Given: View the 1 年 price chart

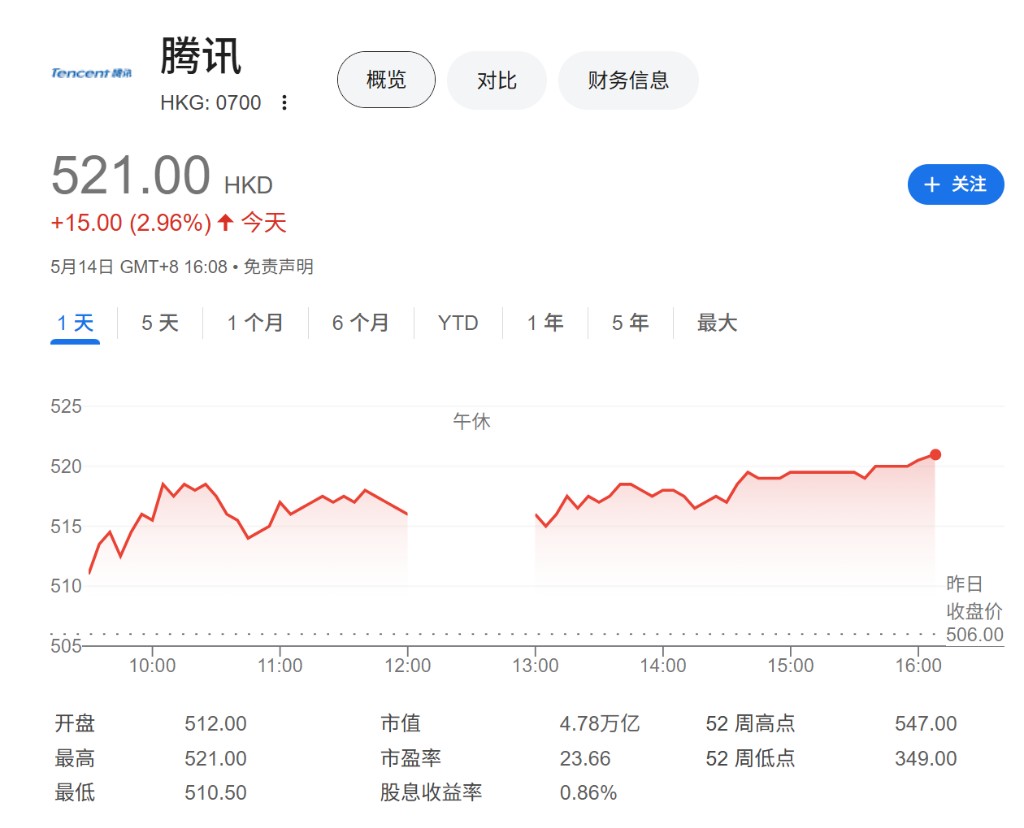Looking at the screenshot, I should pyautogui.click(x=546, y=323).
